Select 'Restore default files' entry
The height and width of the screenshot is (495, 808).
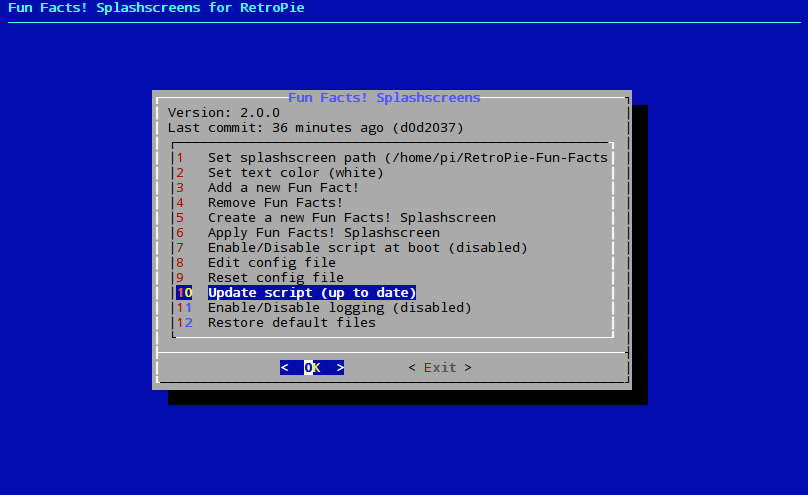(x=276, y=322)
